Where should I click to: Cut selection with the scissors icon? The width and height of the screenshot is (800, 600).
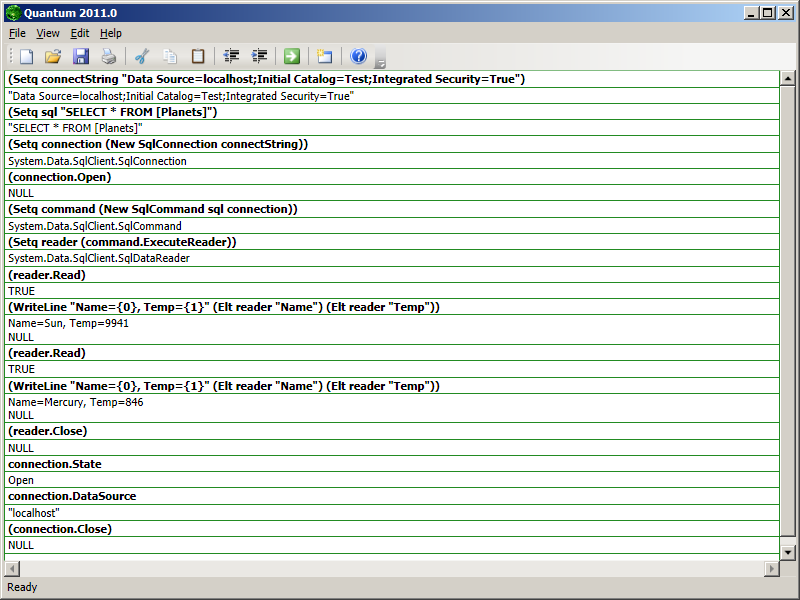(x=142, y=56)
